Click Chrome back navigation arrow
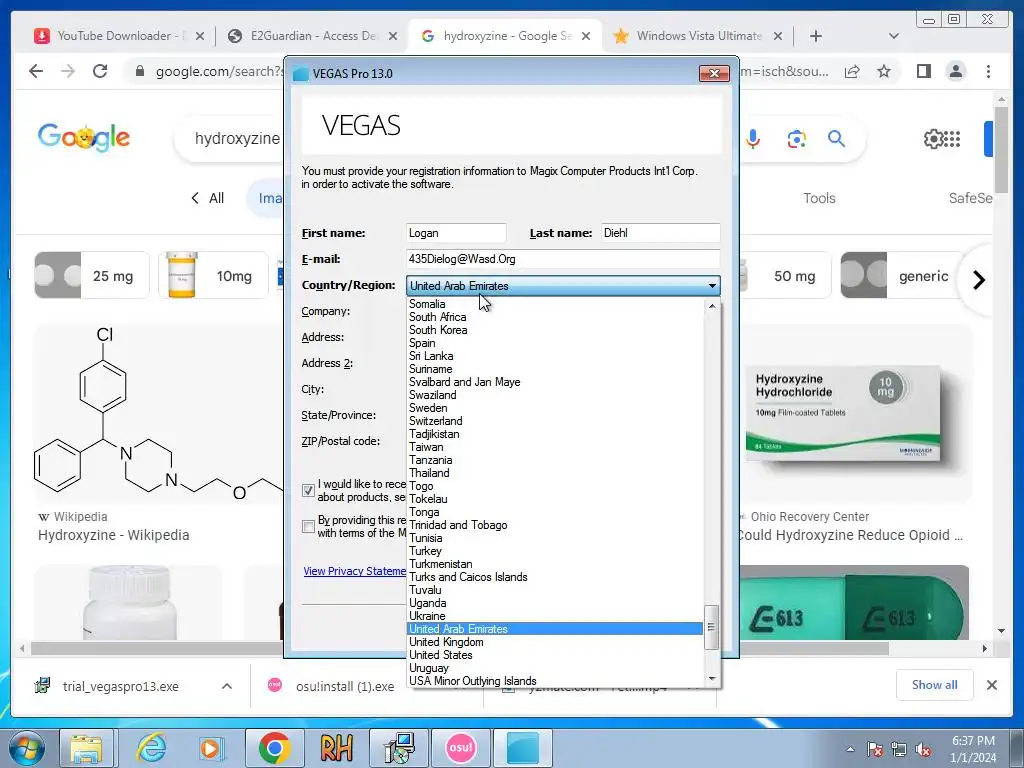This screenshot has width=1024, height=768. [x=36, y=71]
